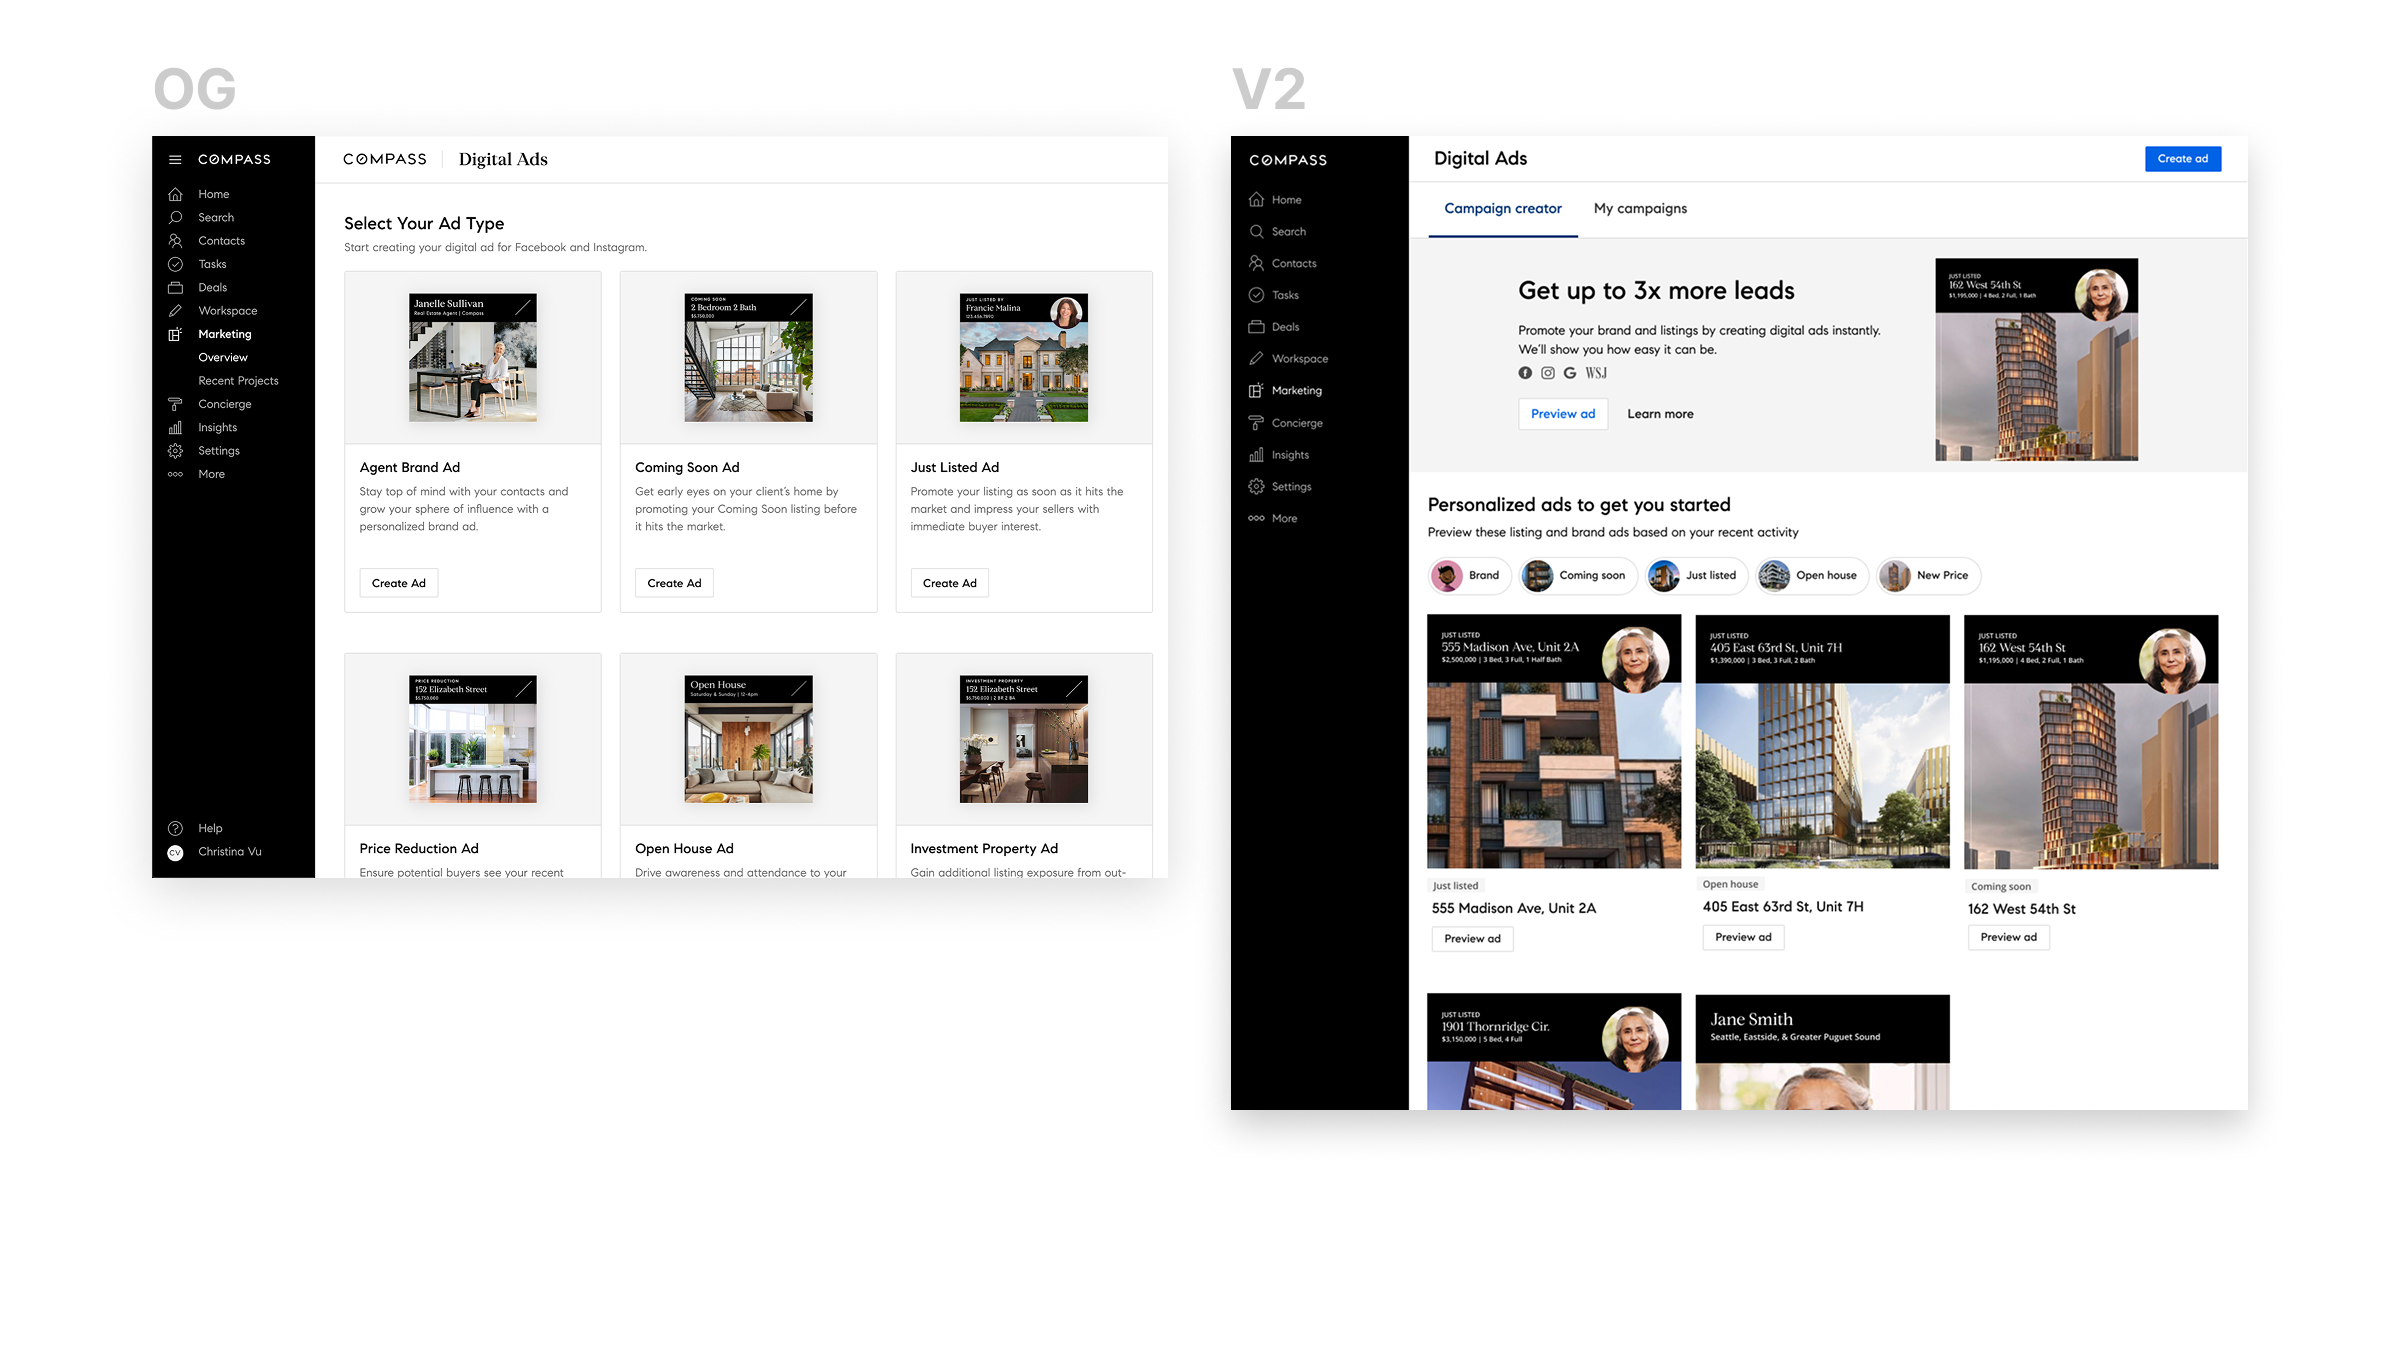
Task: Click the Instagram icon in V2 hero banner
Action: click(x=1547, y=373)
